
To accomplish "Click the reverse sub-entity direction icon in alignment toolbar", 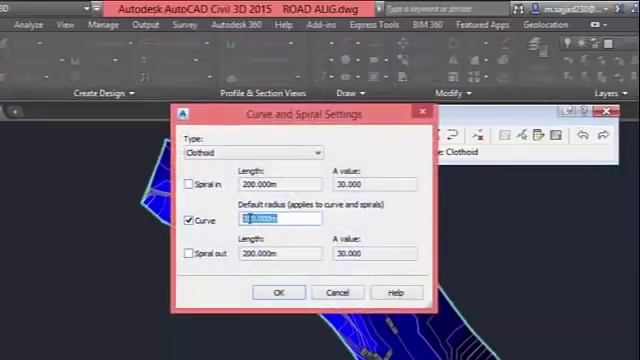I will [452, 135].
